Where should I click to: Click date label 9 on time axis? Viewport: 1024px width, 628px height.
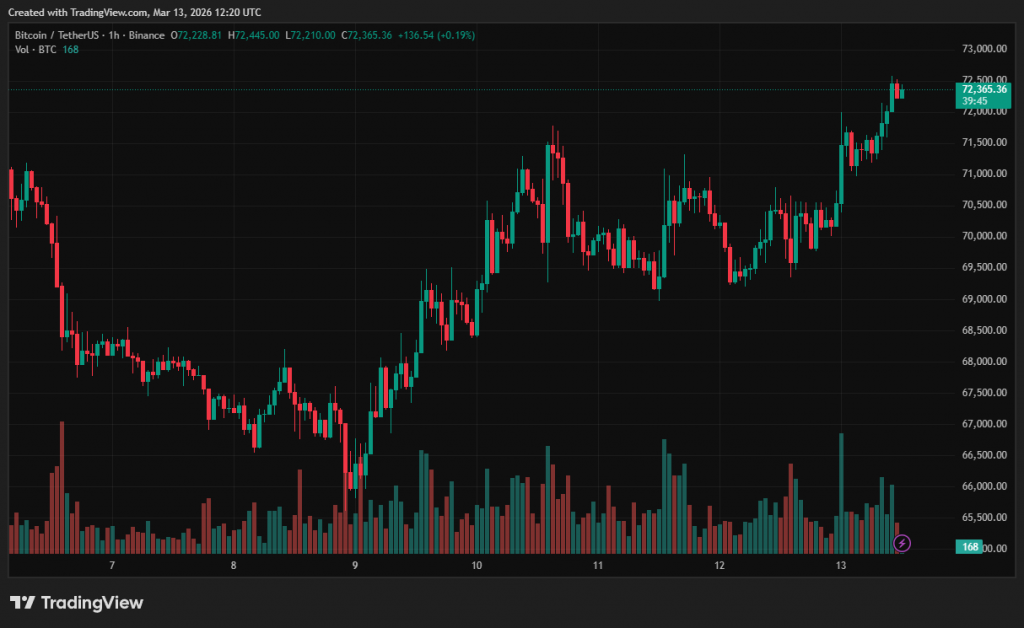tap(355, 566)
